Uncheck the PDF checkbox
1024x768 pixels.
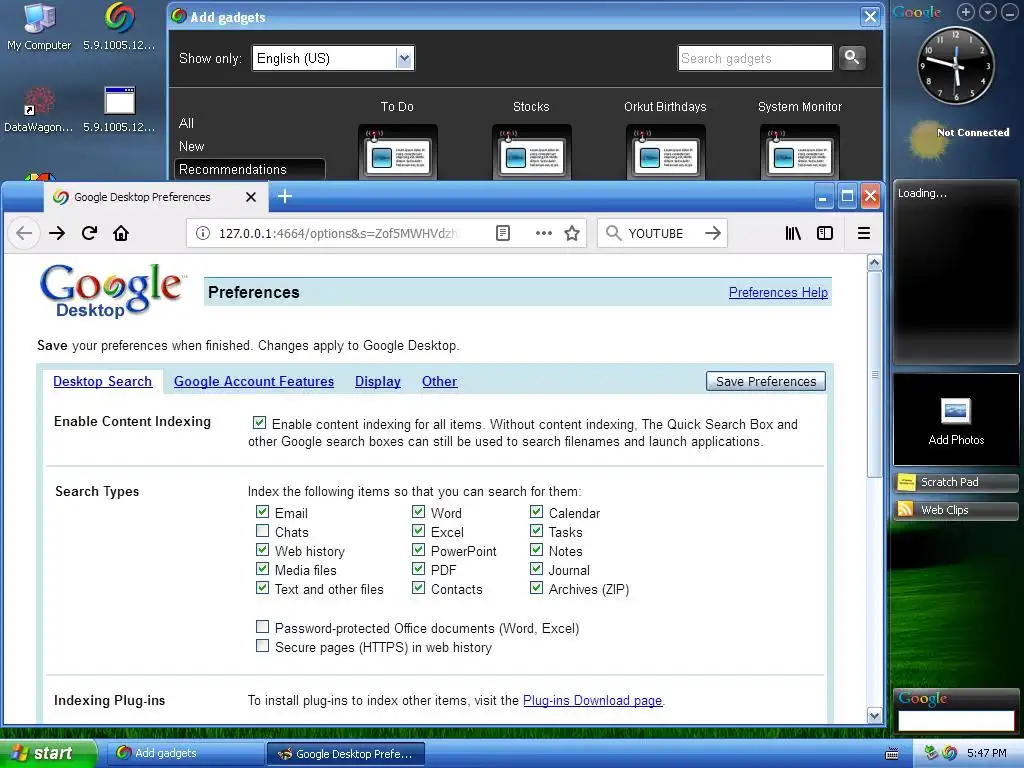click(x=419, y=569)
